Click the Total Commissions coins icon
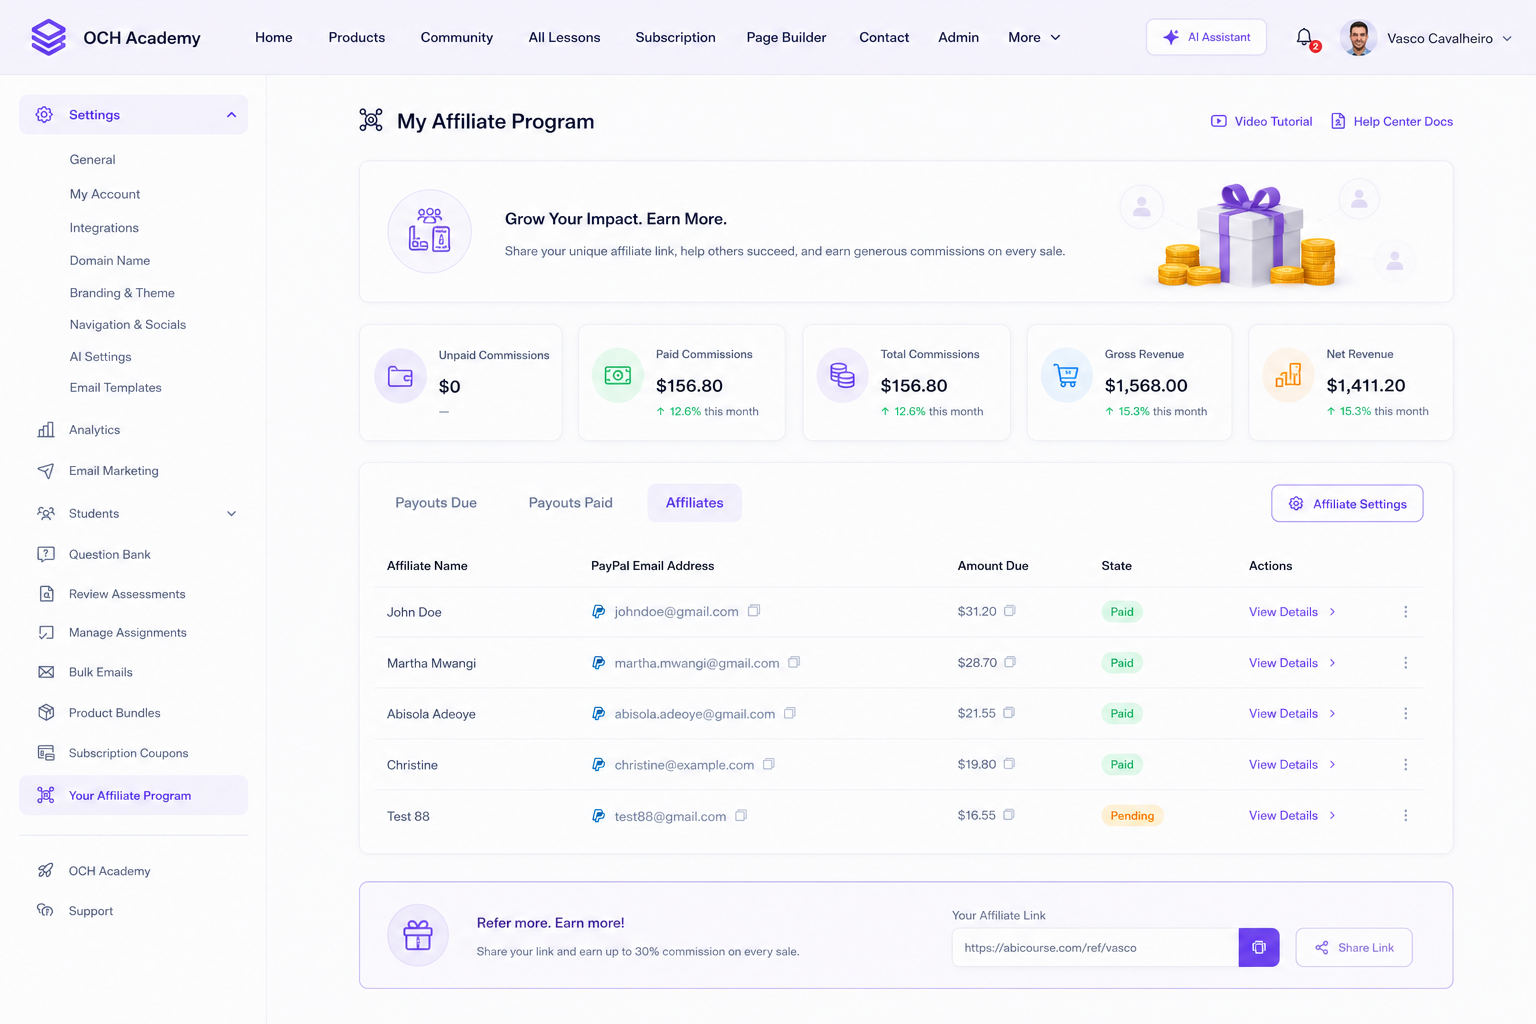 (843, 376)
